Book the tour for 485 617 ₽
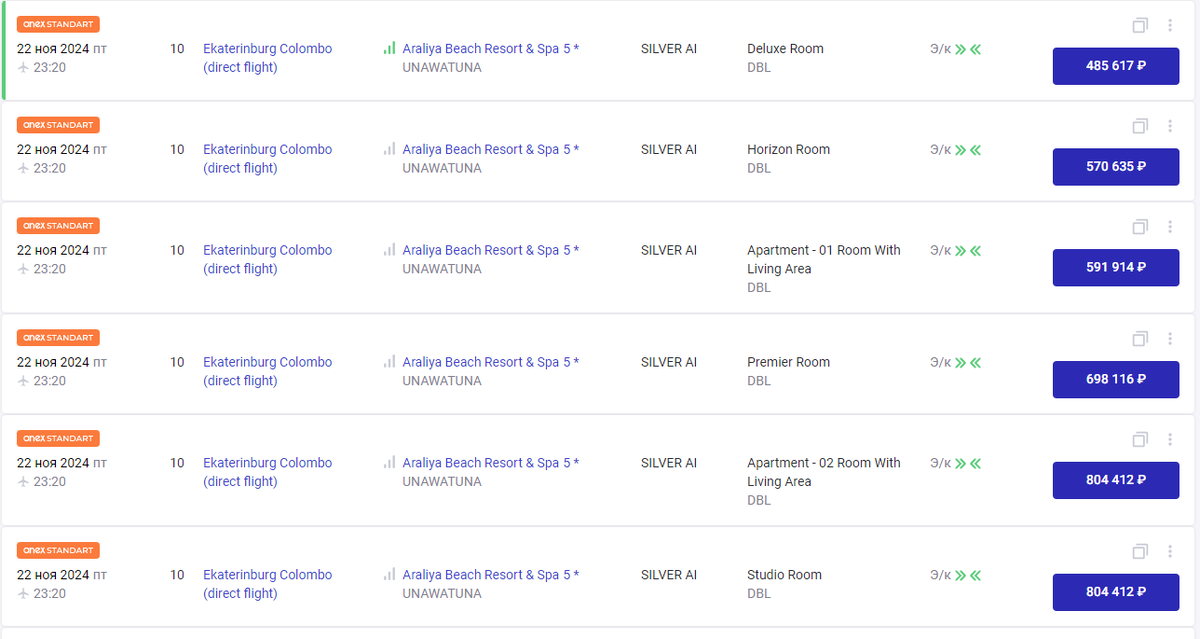 tap(1116, 66)
